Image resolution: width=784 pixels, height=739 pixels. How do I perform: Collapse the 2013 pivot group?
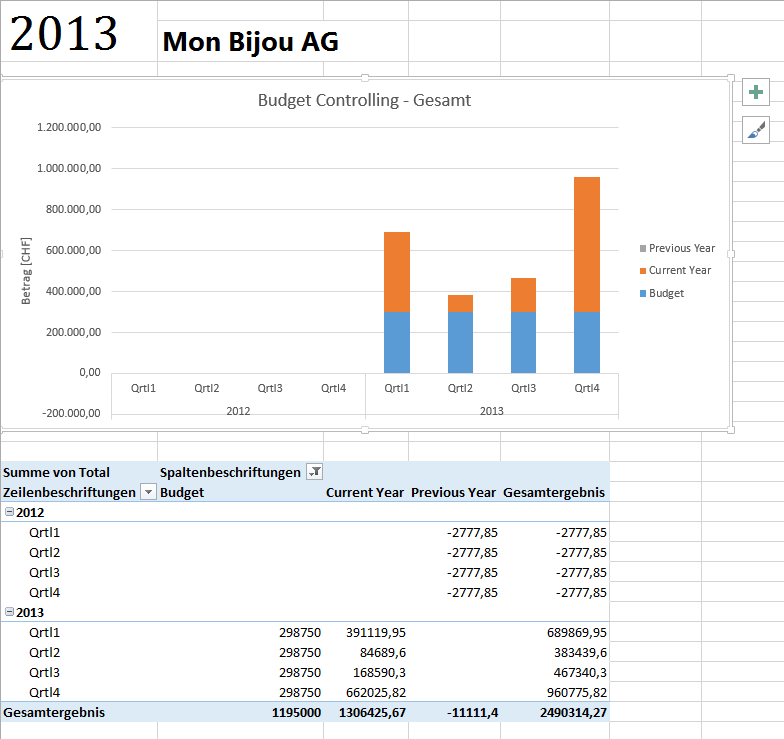pyautogui.click(x=10, y=612)
